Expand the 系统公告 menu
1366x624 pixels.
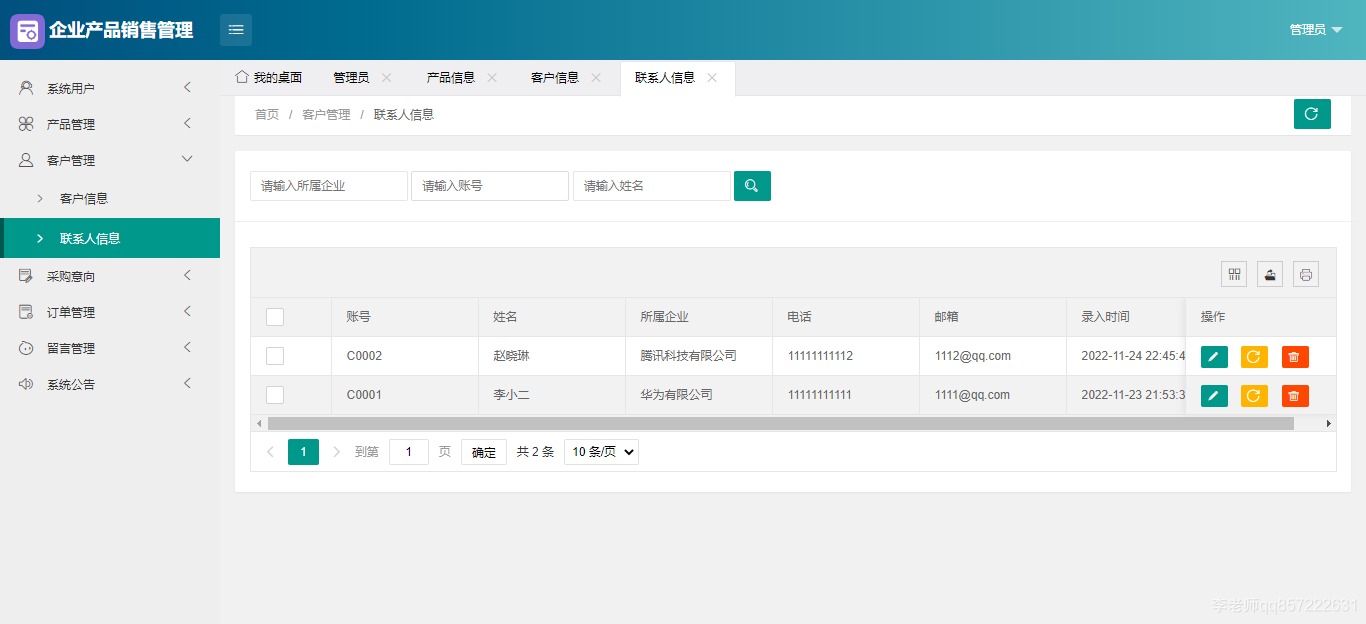click(187, 384)
